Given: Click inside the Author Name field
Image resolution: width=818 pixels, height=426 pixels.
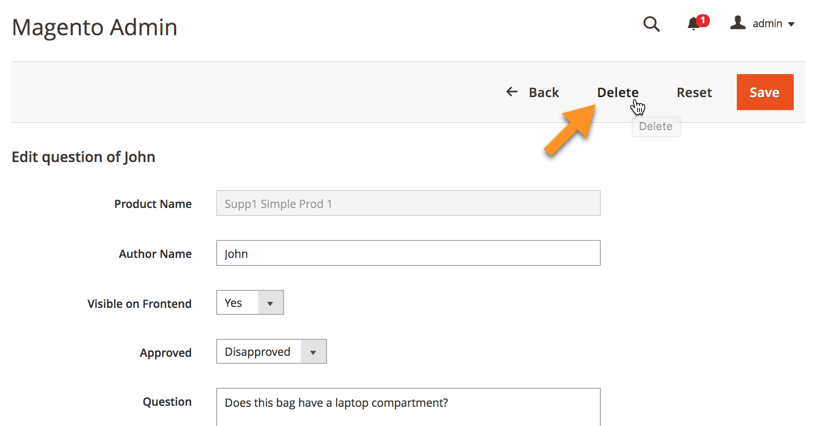Looking at the screenshot, I should [x=408, y=254].
